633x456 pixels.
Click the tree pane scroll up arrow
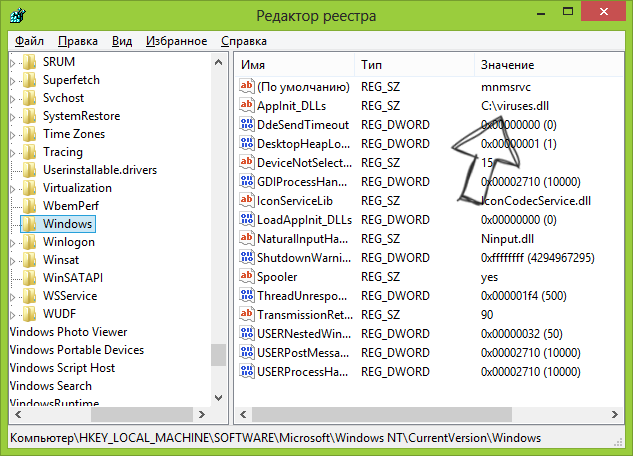click(218, 62)
